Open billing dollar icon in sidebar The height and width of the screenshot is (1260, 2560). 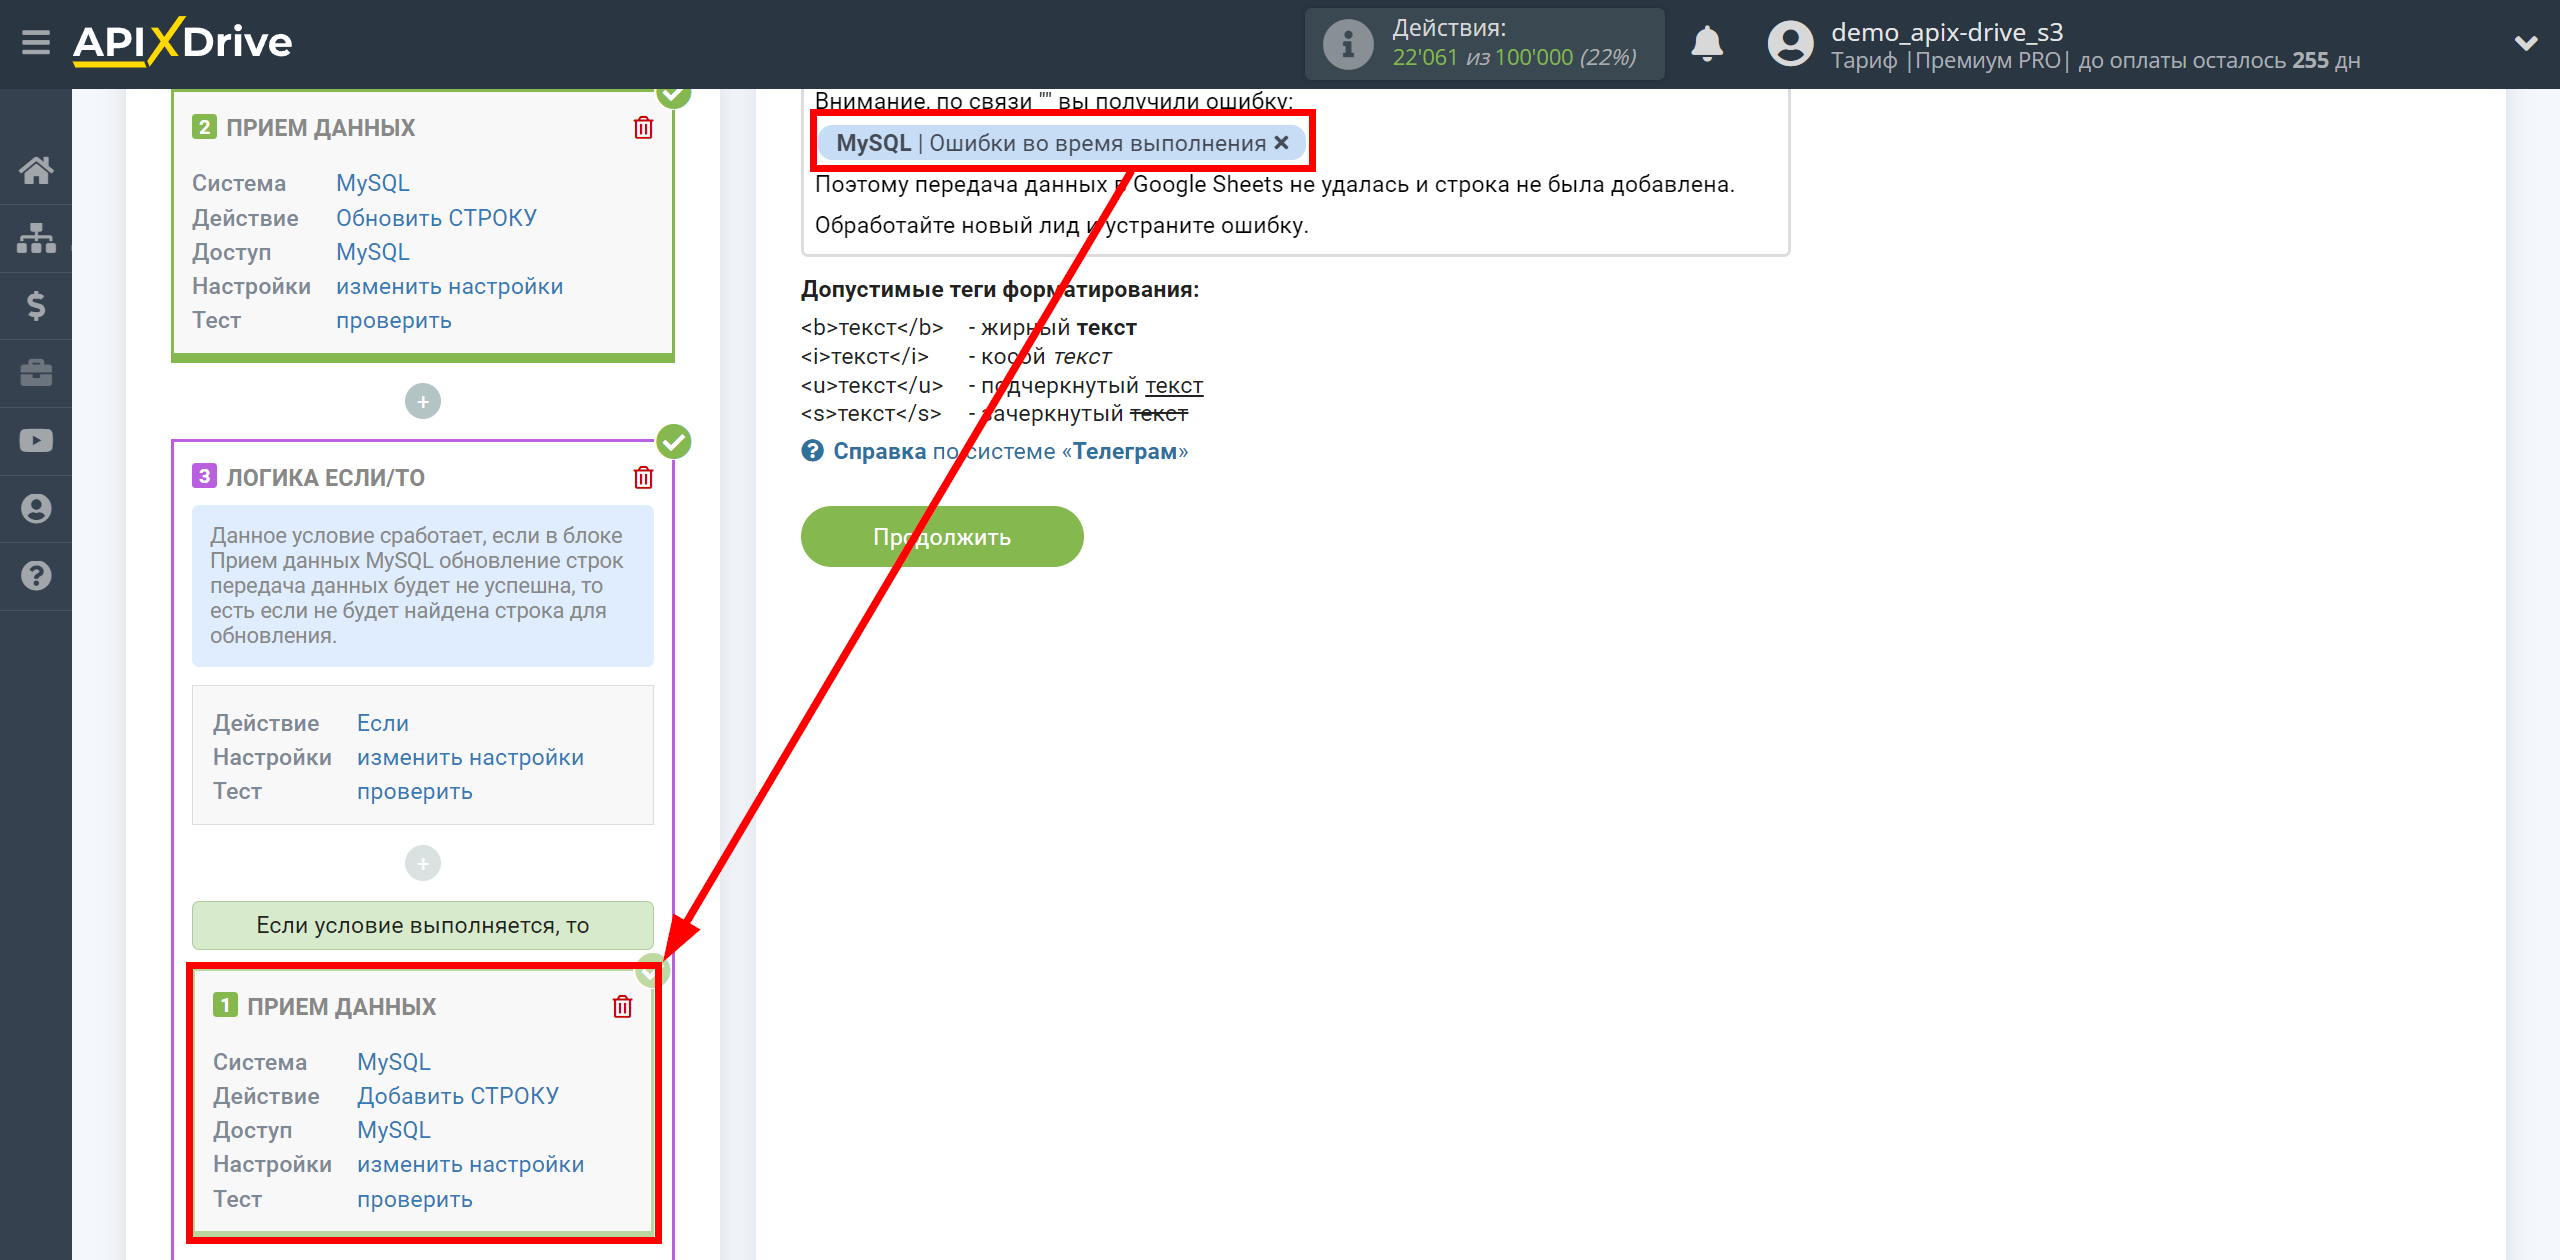tap(36, 305)
